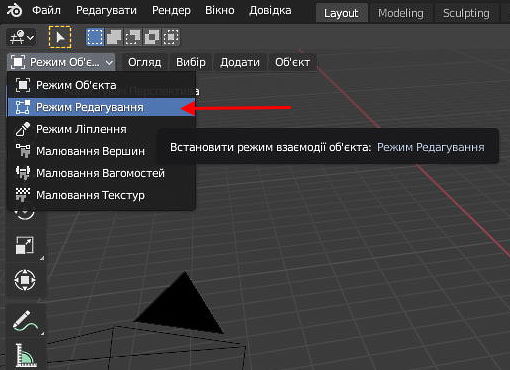Image resolution: width=510 pixels, height=370 pixels.
Task: Select the Annotate pencil tool
Action: (x=25, y=321)
